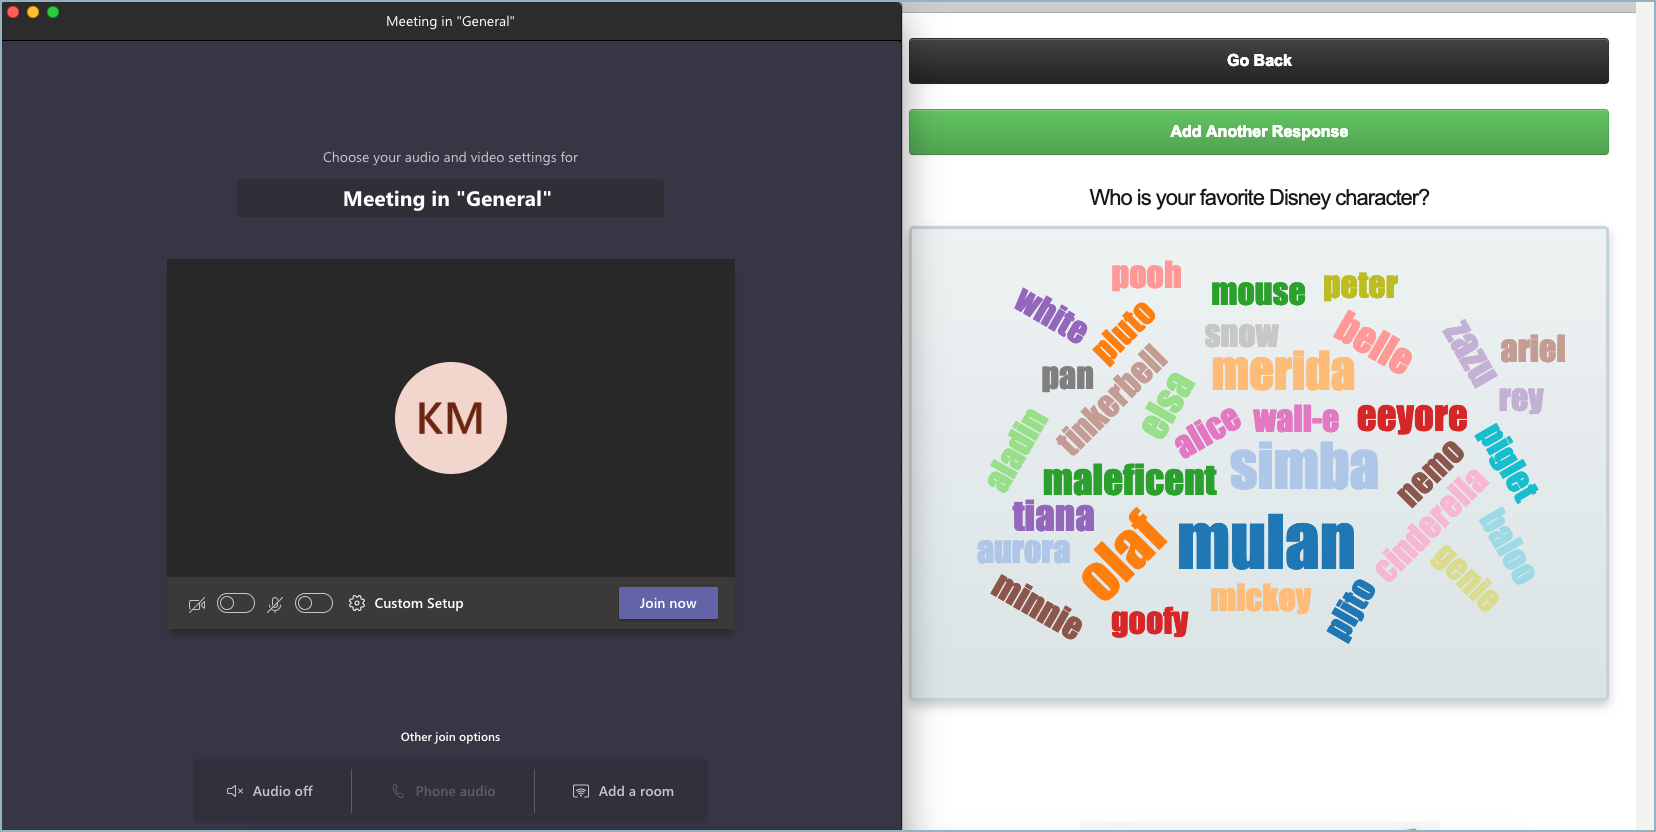This screenshot has height=832, width=1656.
Task: Select the Add a room option
Action: click(622, 791)
